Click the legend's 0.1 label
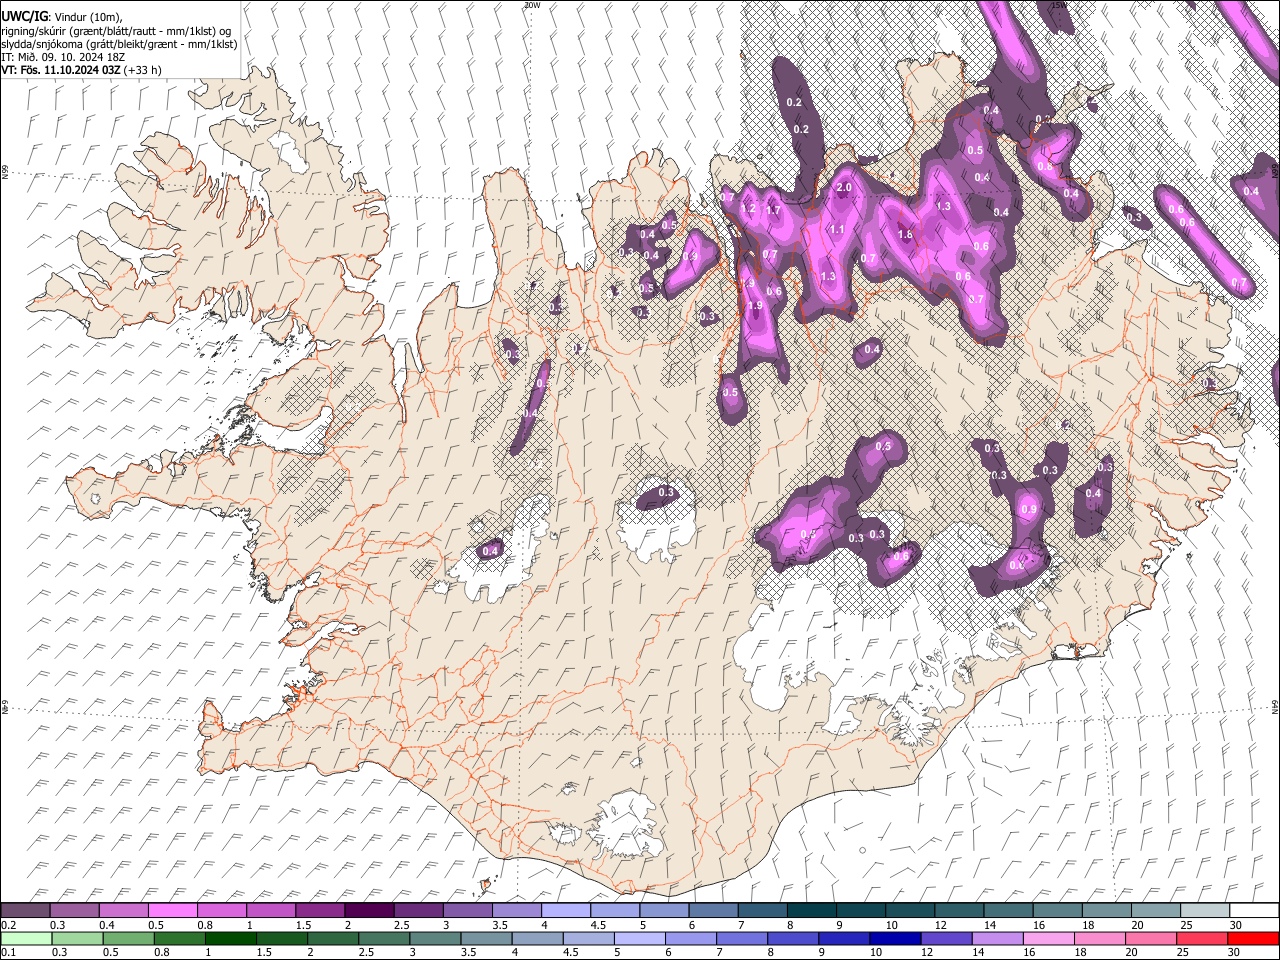Viewport: 1280px width, 960px height. (8, 953)
